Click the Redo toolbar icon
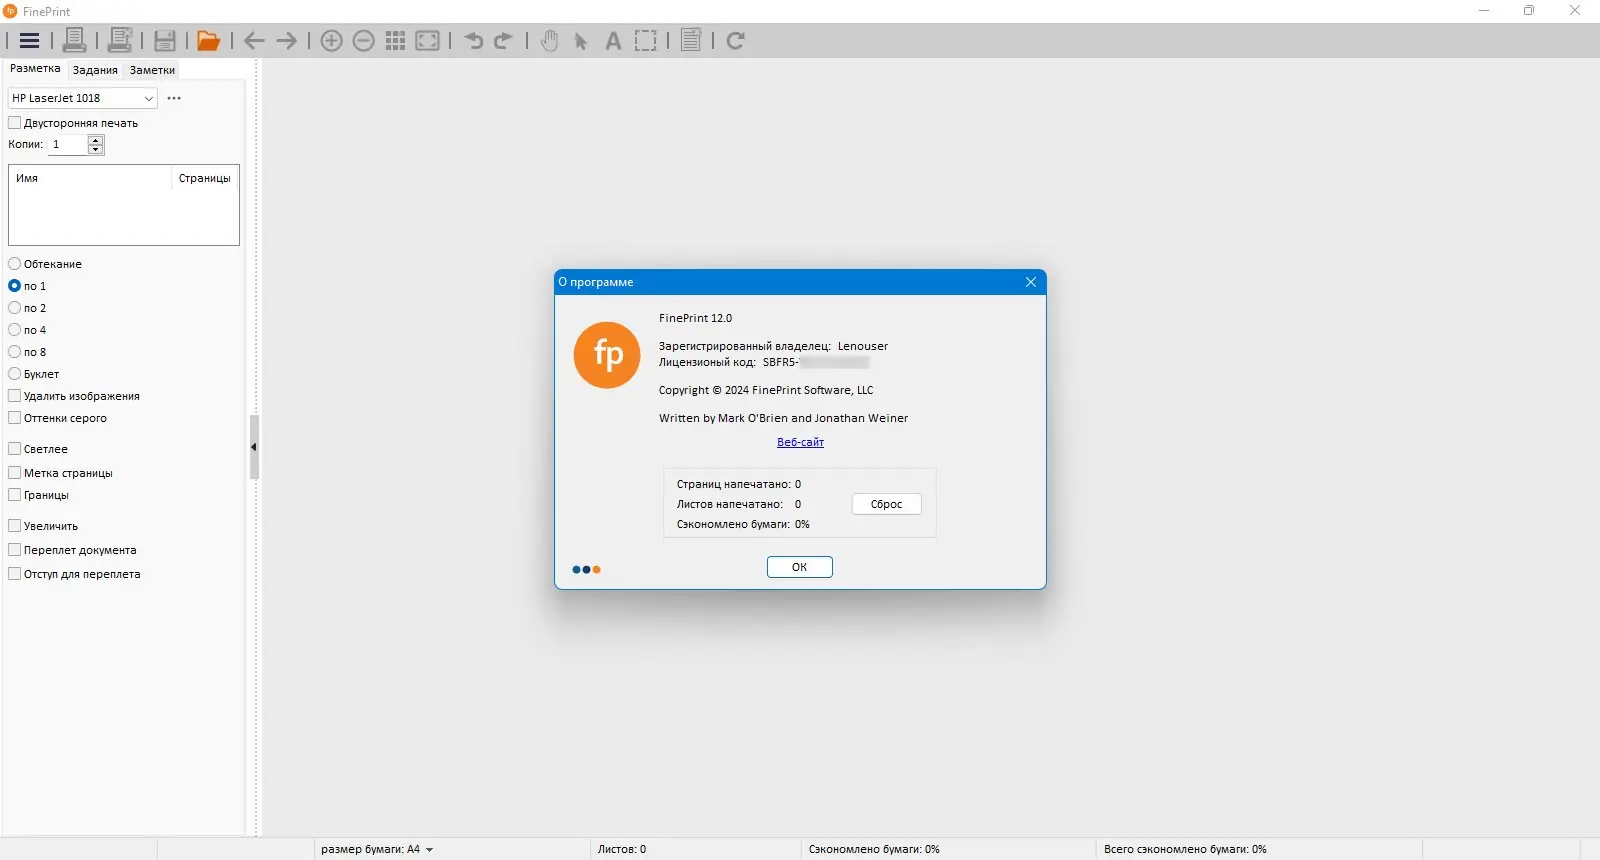The height and width of the screenshot is (860, 1600). click(x=504, y=41)
